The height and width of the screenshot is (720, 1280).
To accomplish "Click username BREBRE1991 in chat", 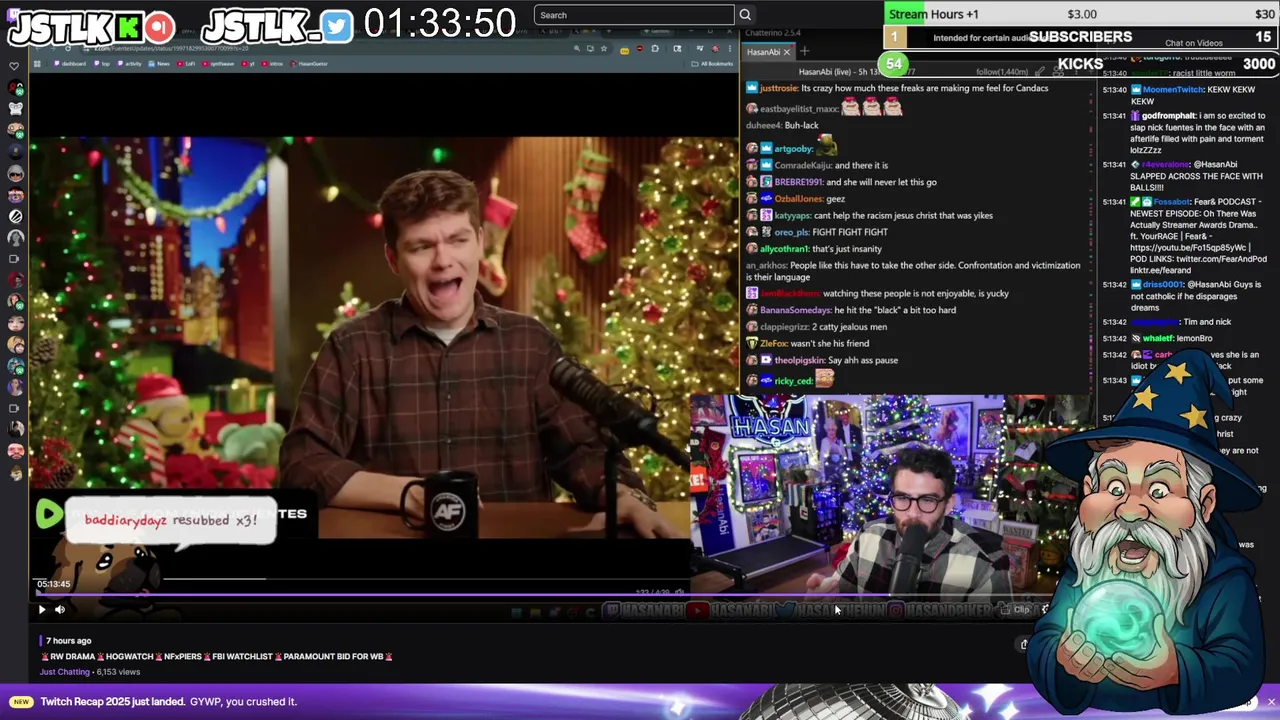I will pos(798,182).
